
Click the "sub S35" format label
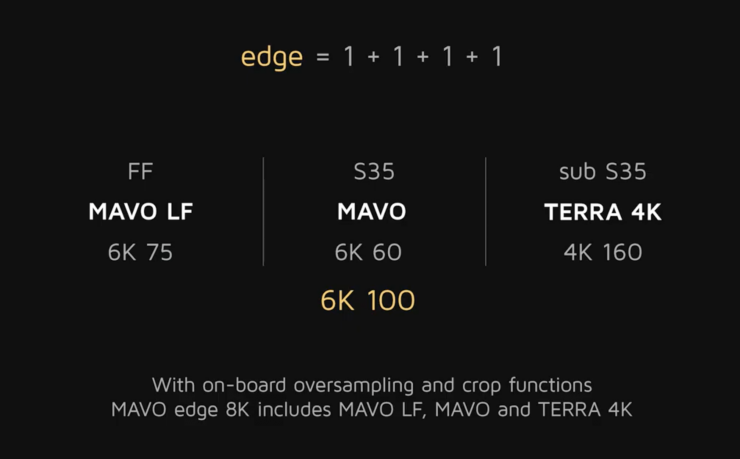603,172
